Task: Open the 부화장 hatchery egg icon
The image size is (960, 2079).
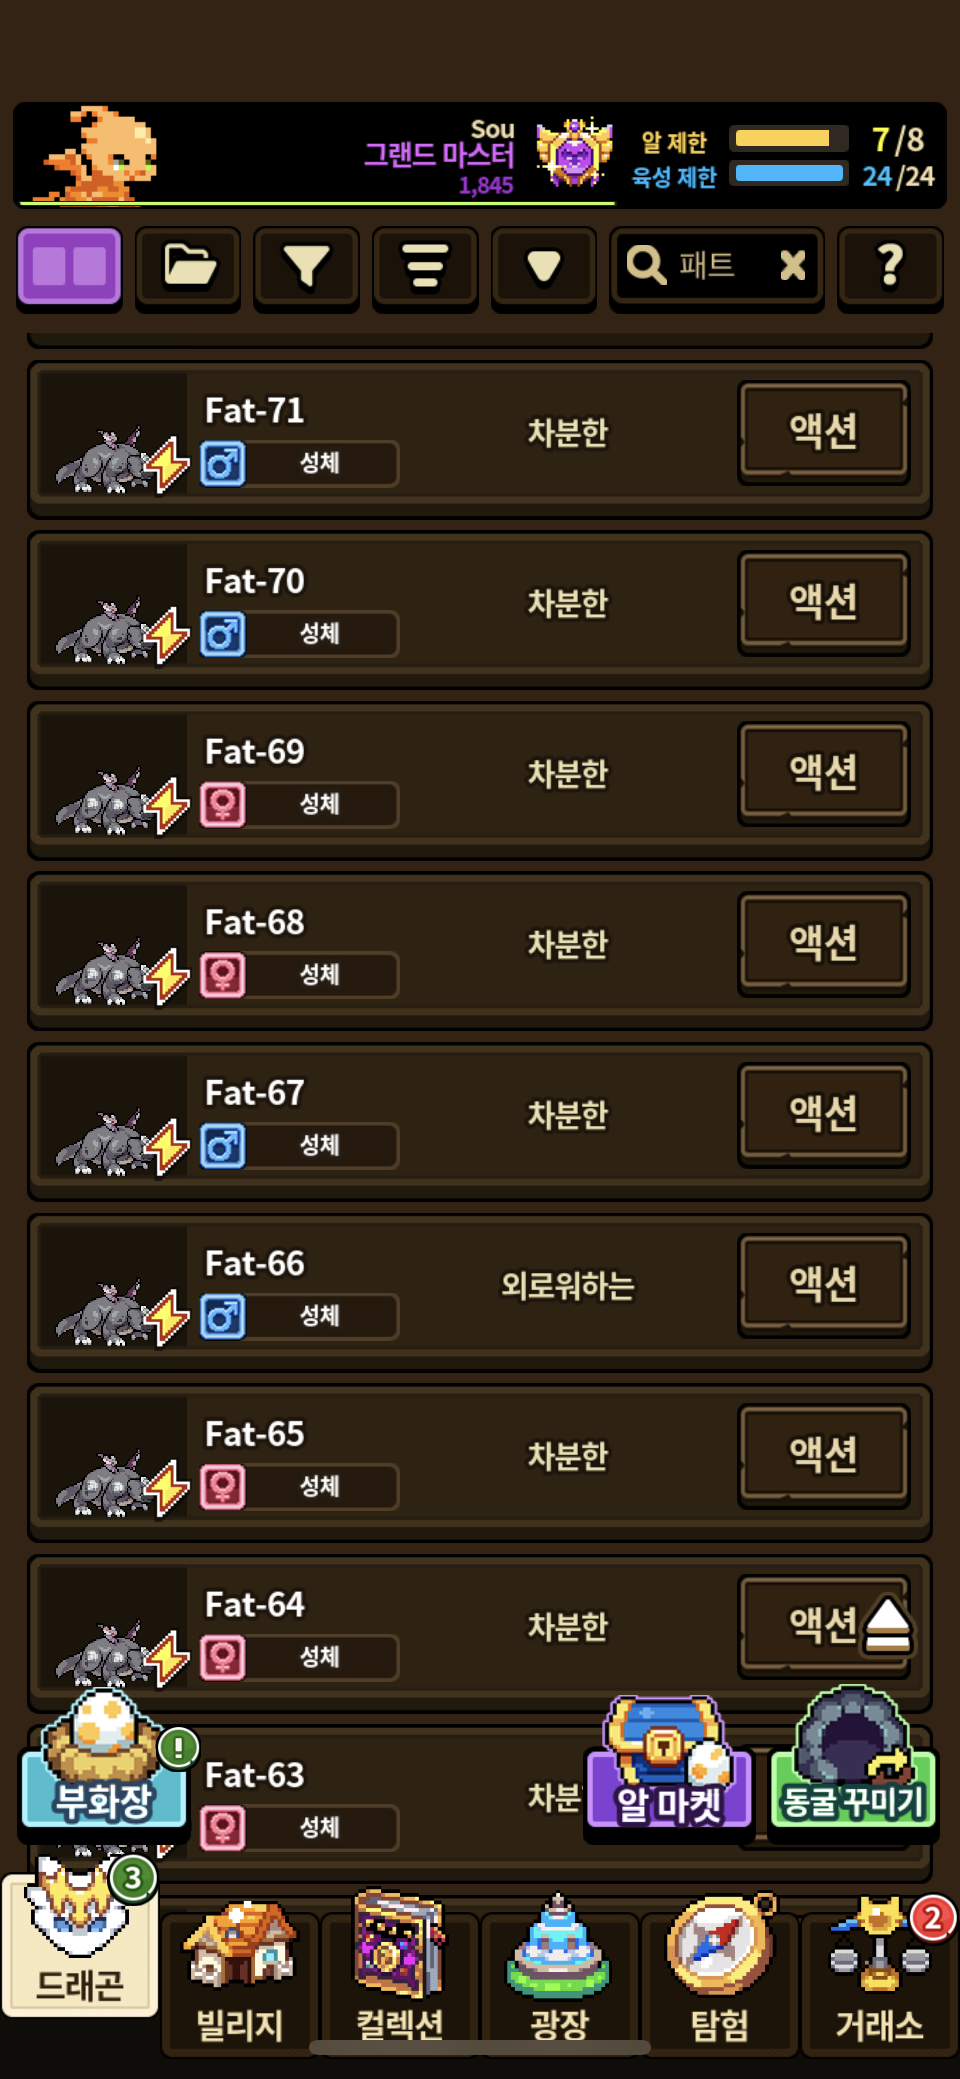Action: [x=104, y=1765]
